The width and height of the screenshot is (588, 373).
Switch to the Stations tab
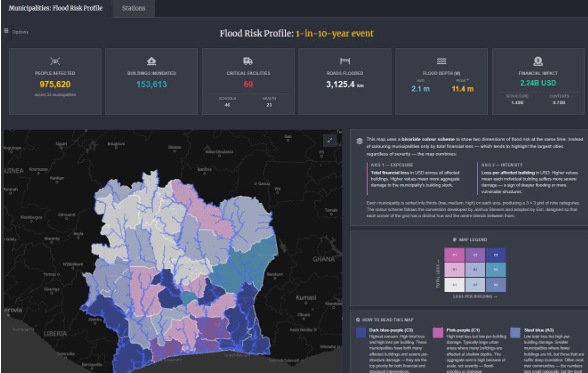coord(133,8)
